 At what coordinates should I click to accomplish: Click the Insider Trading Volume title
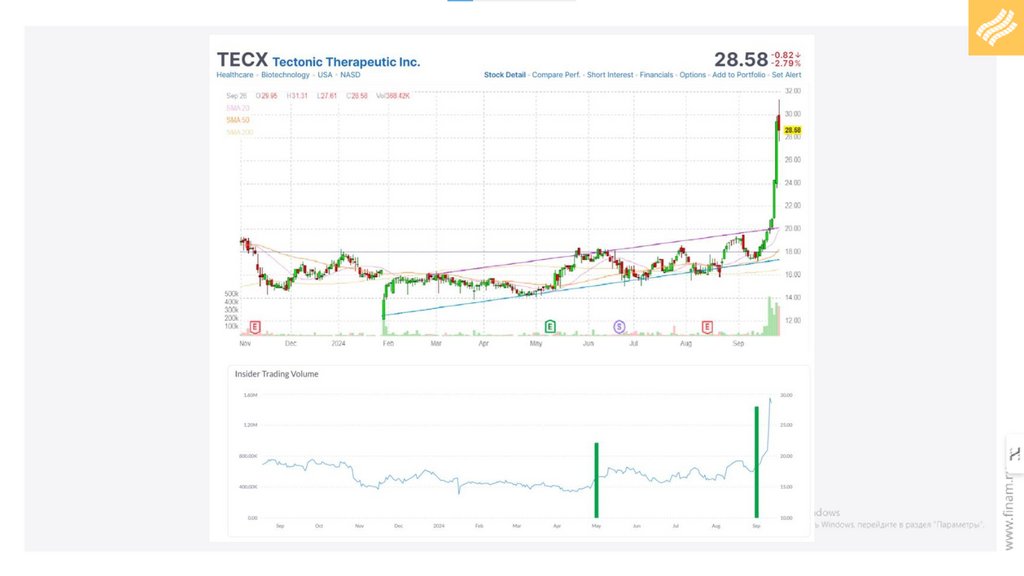pos(277,374)
